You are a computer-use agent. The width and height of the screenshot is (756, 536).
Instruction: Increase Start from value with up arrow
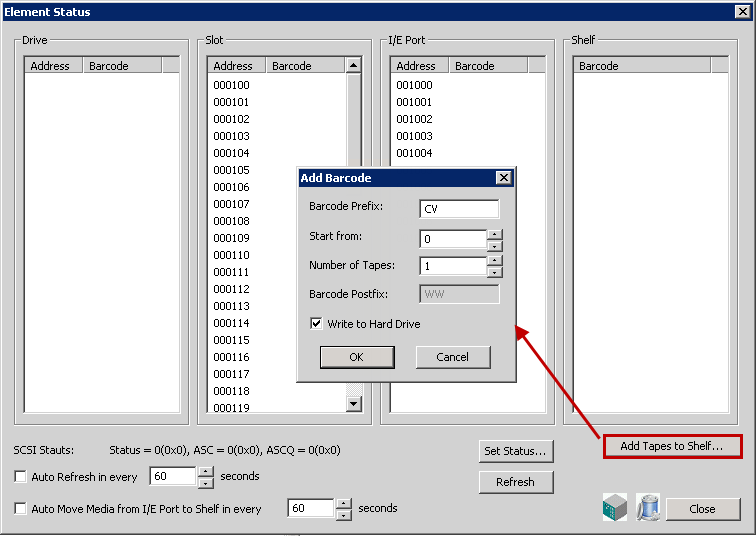click(x=495, y=234)
